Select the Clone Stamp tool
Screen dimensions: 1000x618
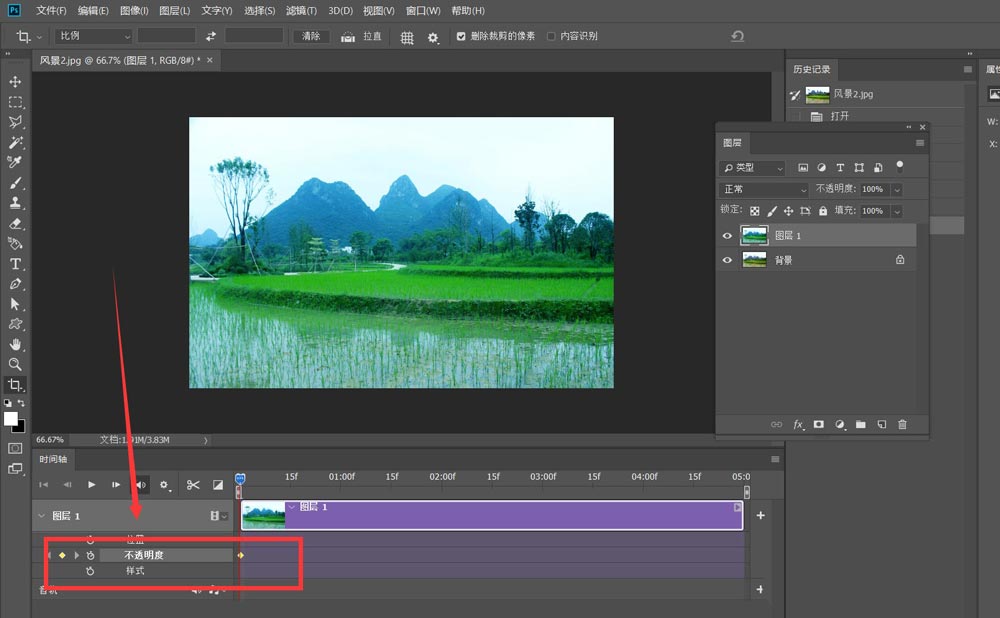tap(15, 203)
